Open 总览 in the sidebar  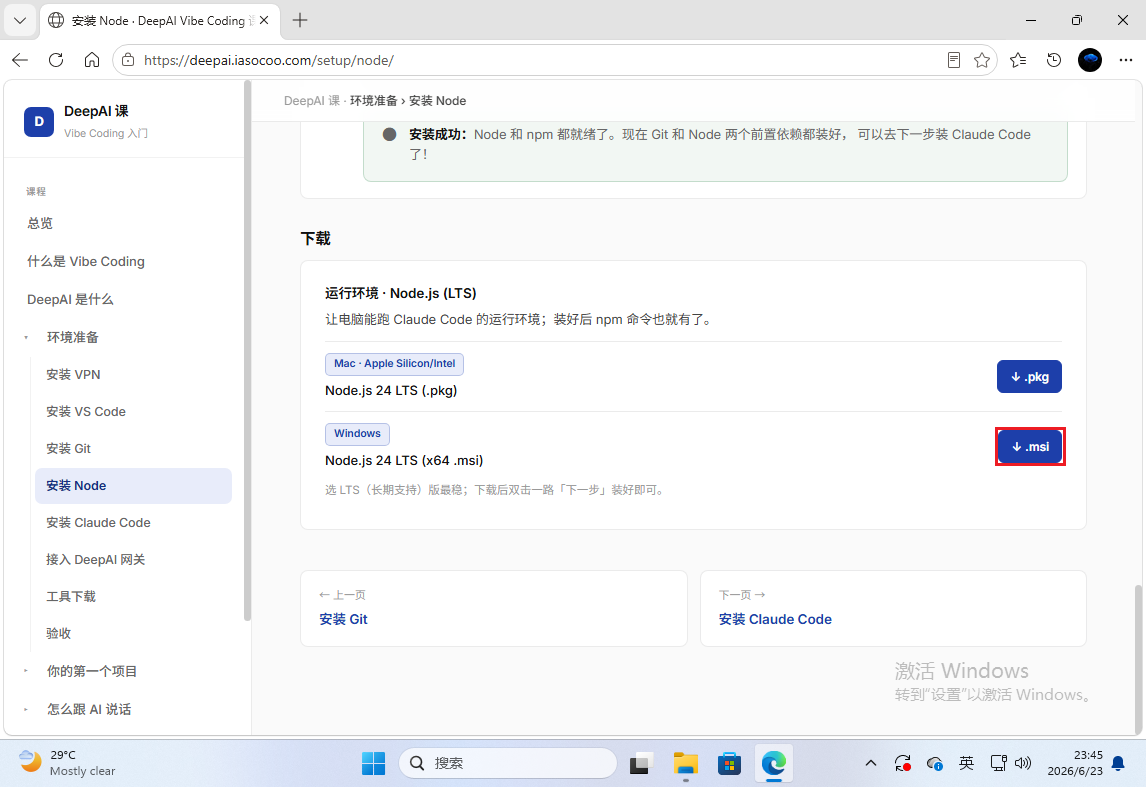(x=39, y=223)
